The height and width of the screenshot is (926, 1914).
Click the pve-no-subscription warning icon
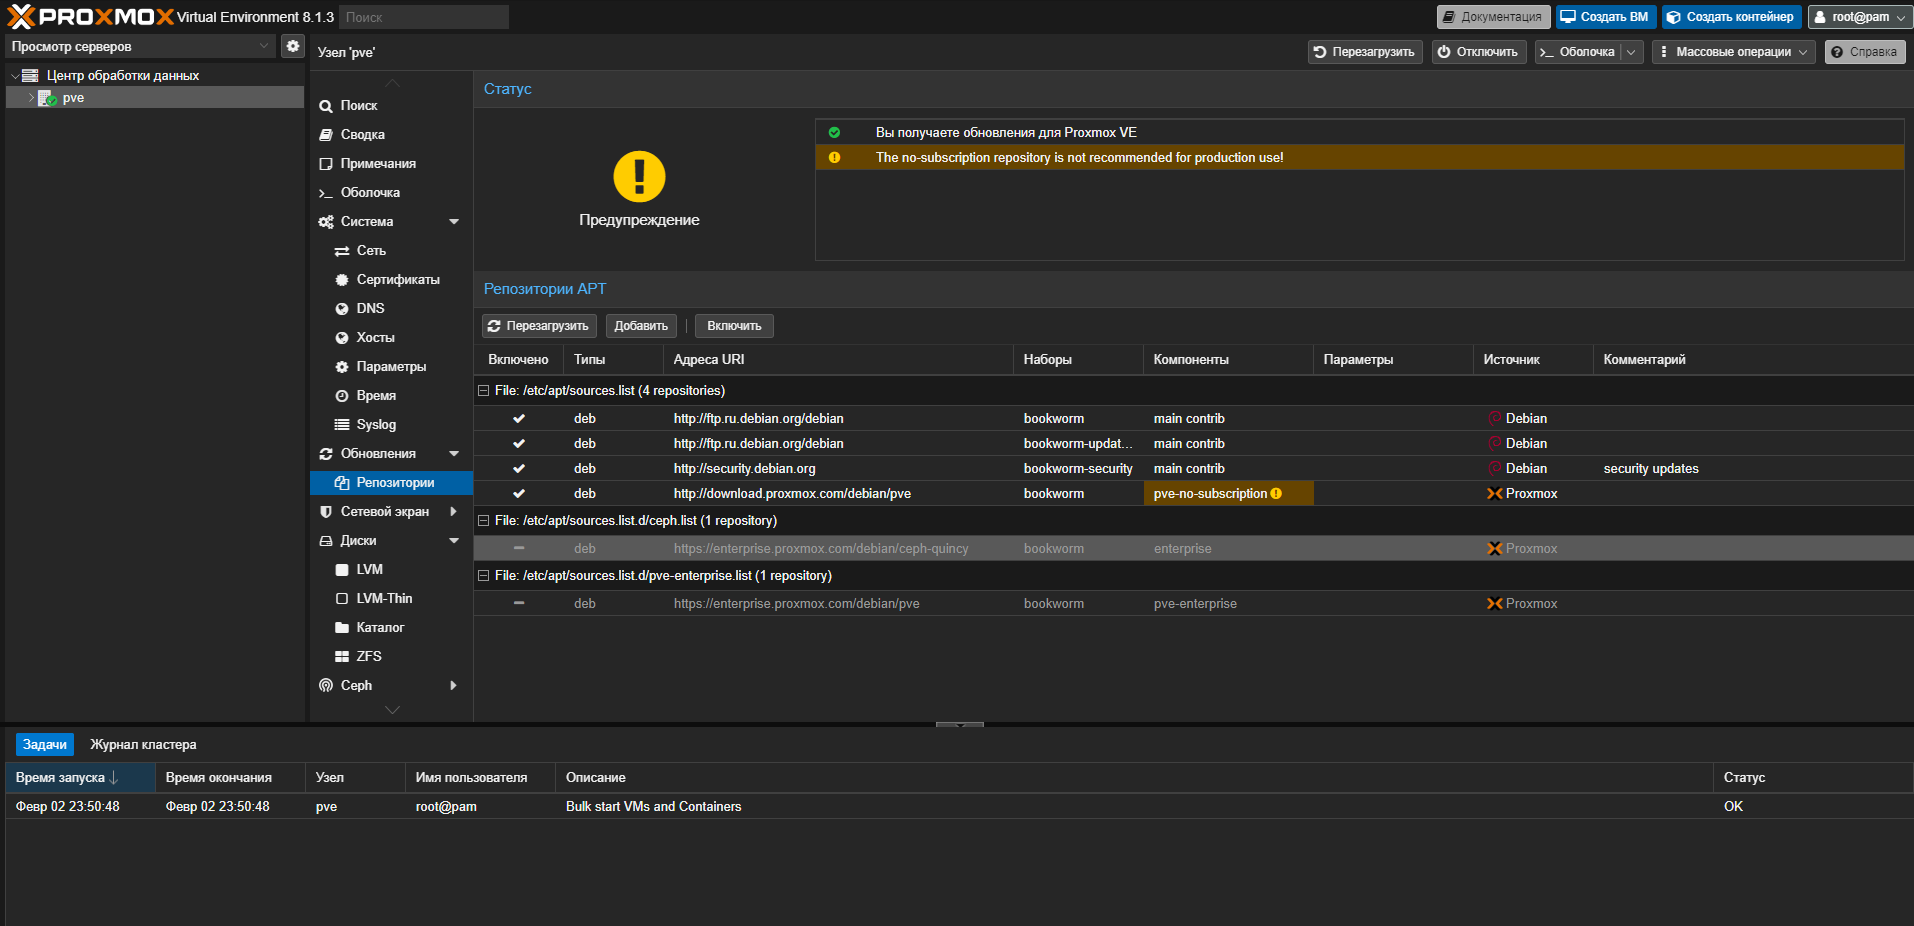pyautogui.click(x=1276, y=494)
